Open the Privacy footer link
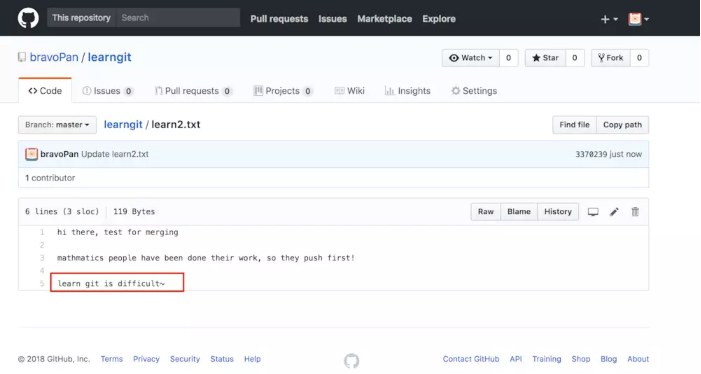 click(146, 359)
